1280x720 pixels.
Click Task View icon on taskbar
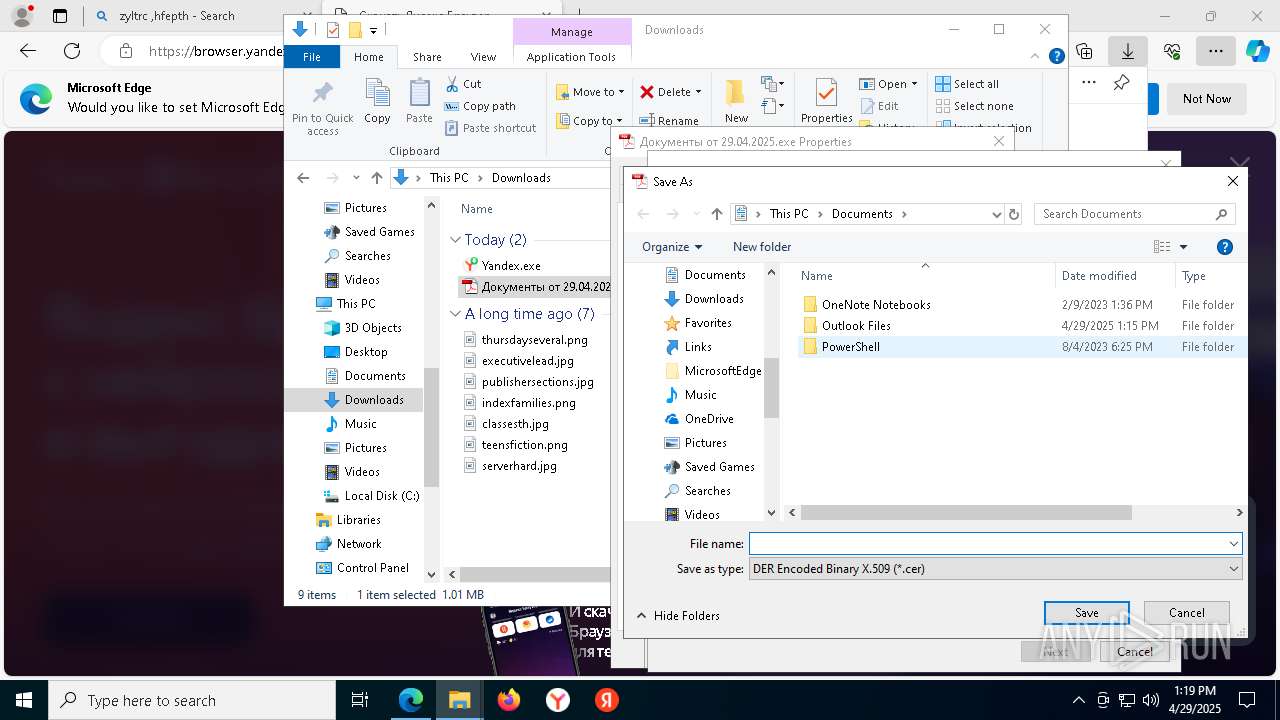click(x=360, y=700)
